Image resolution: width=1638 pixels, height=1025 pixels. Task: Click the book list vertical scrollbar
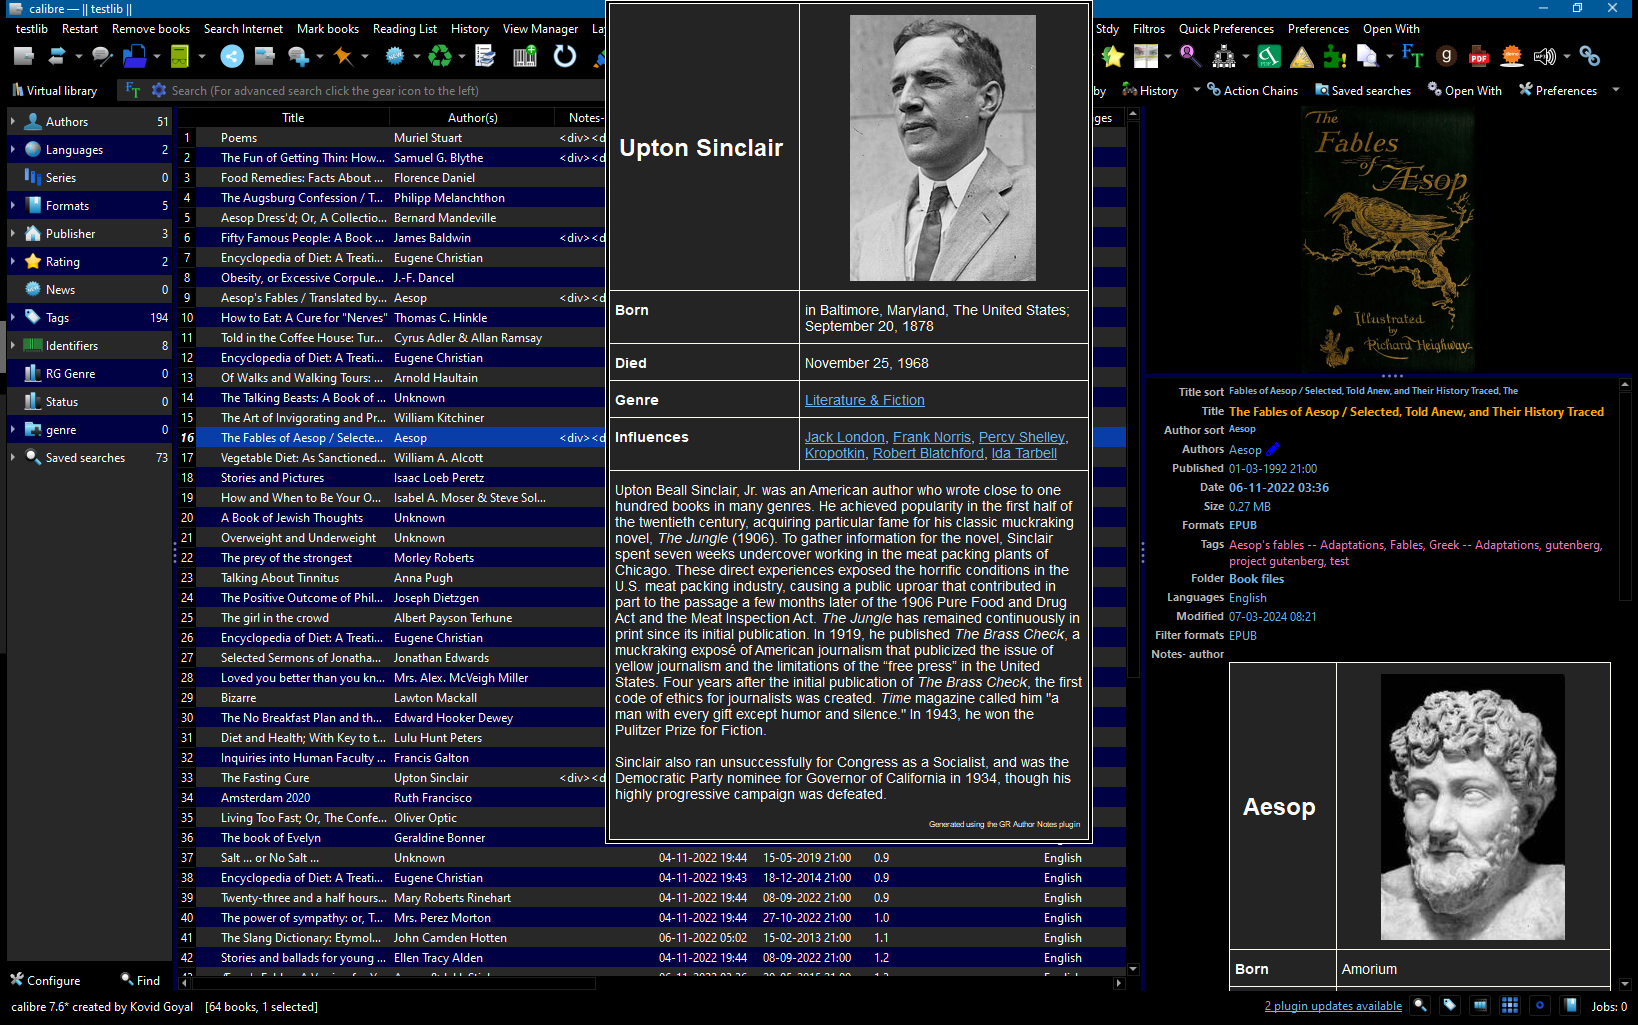tap(1133, 540)
